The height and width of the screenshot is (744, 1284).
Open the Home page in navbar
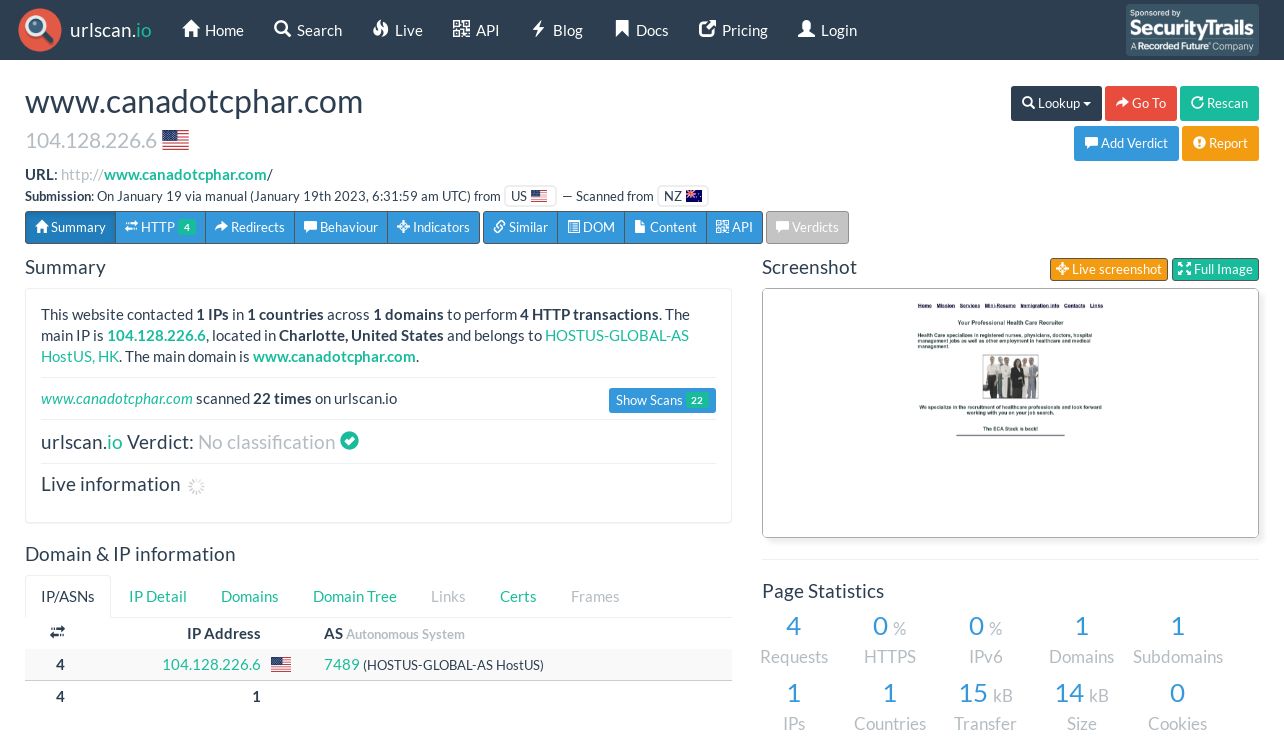tap(213, 30)
